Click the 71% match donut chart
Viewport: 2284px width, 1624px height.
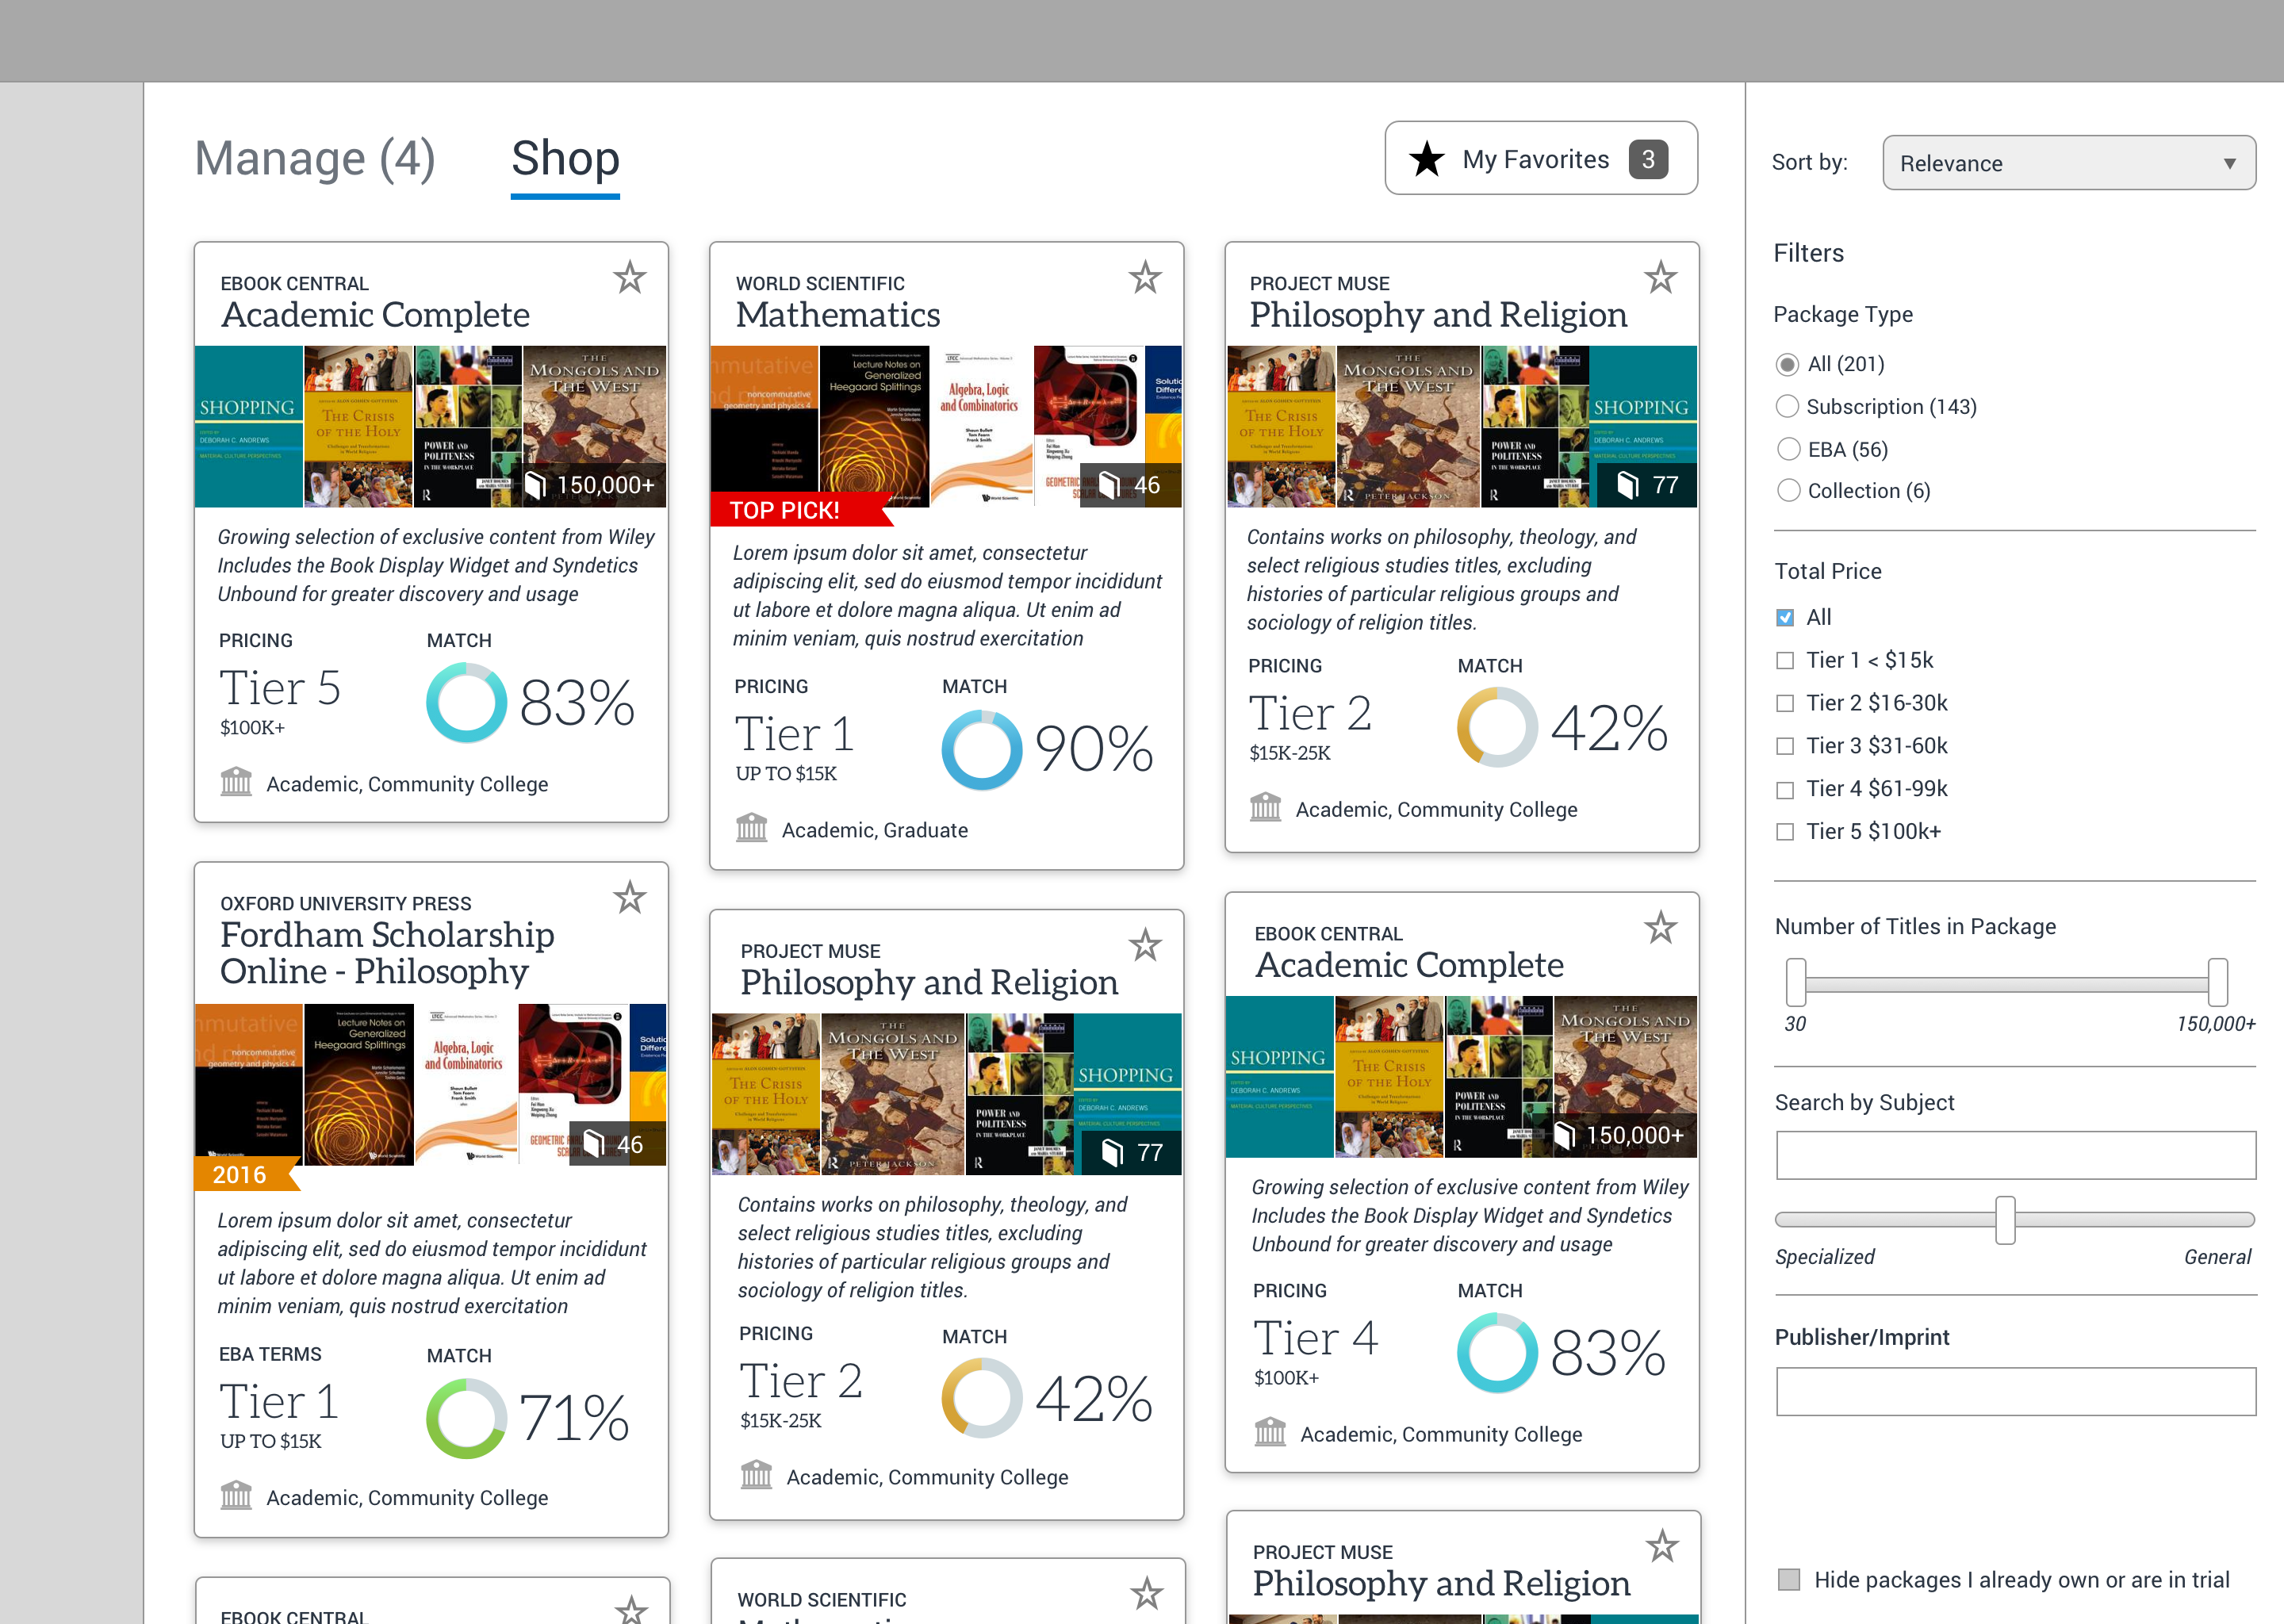click(x=466, y=1418)
